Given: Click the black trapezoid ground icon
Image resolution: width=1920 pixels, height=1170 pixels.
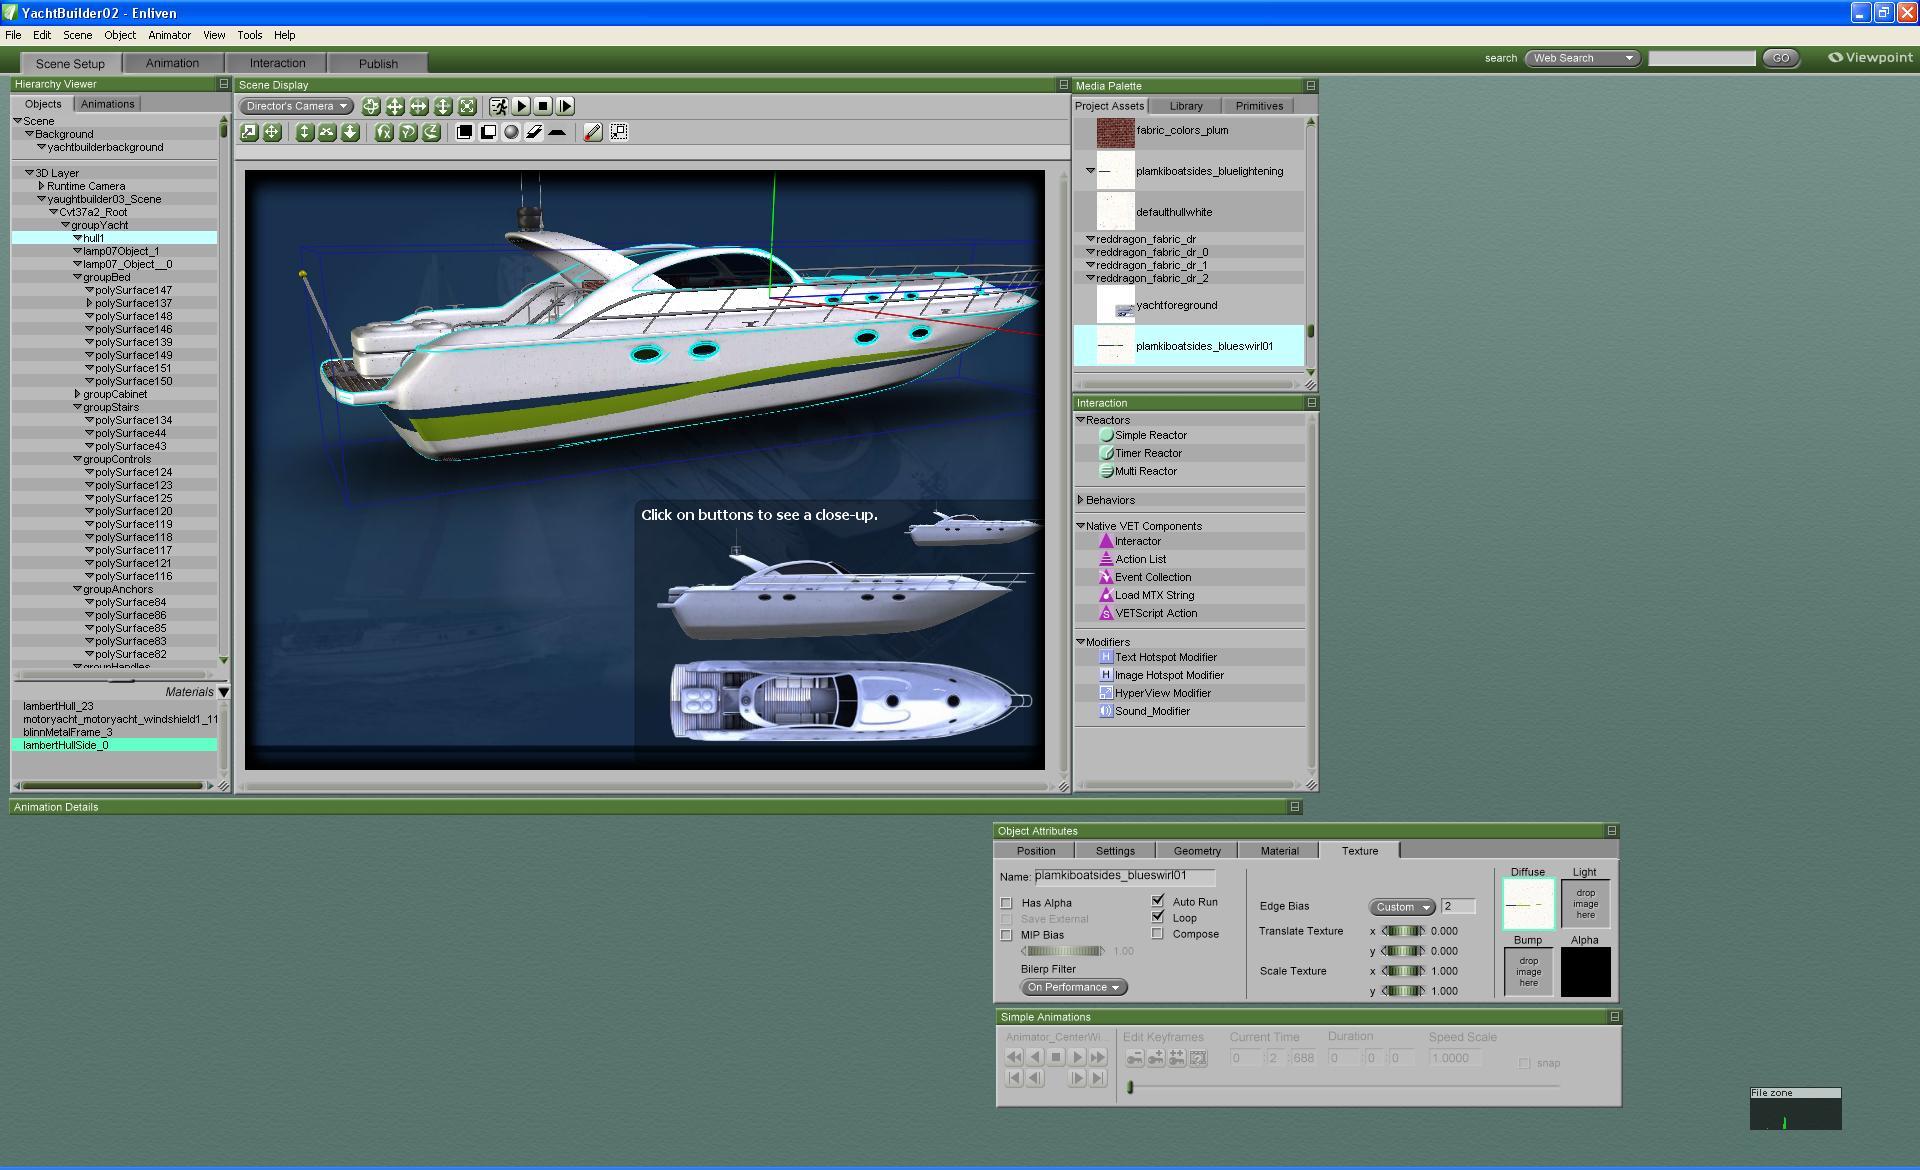Looking at the screenshot, I should 557,132.
